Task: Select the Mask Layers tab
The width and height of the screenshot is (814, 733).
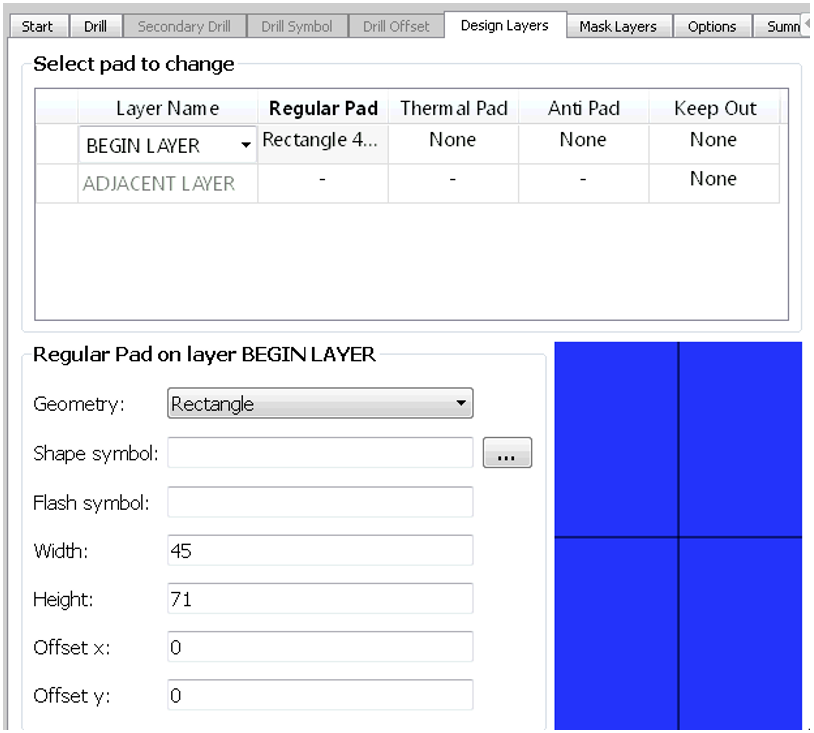Action: (619, 27)
